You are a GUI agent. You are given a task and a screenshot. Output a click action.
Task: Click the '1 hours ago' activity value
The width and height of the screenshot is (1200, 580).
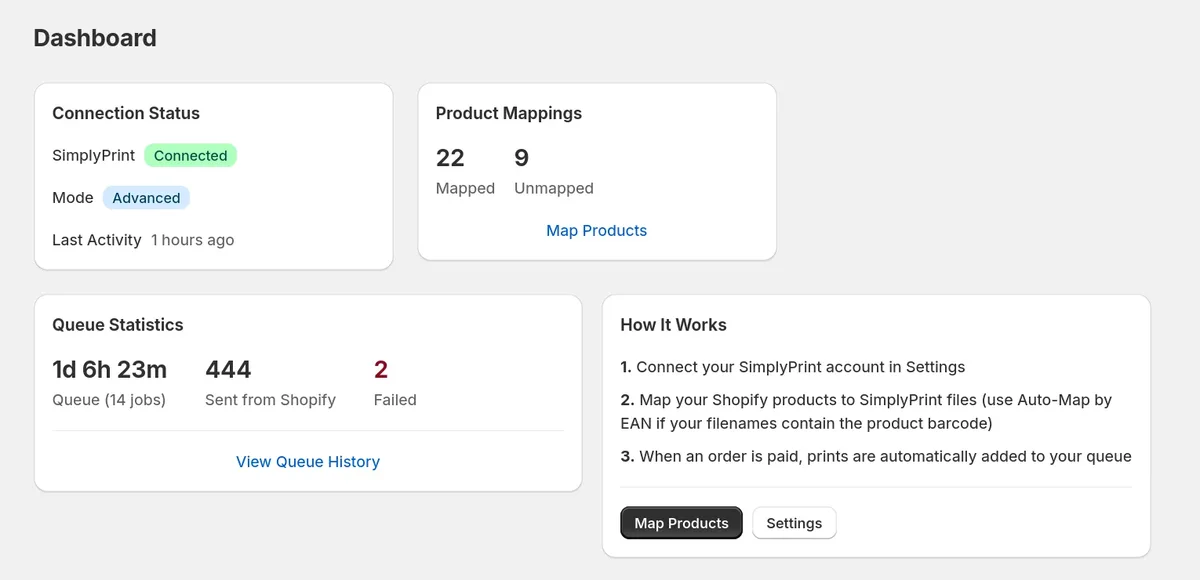click(x=193, y=240)
